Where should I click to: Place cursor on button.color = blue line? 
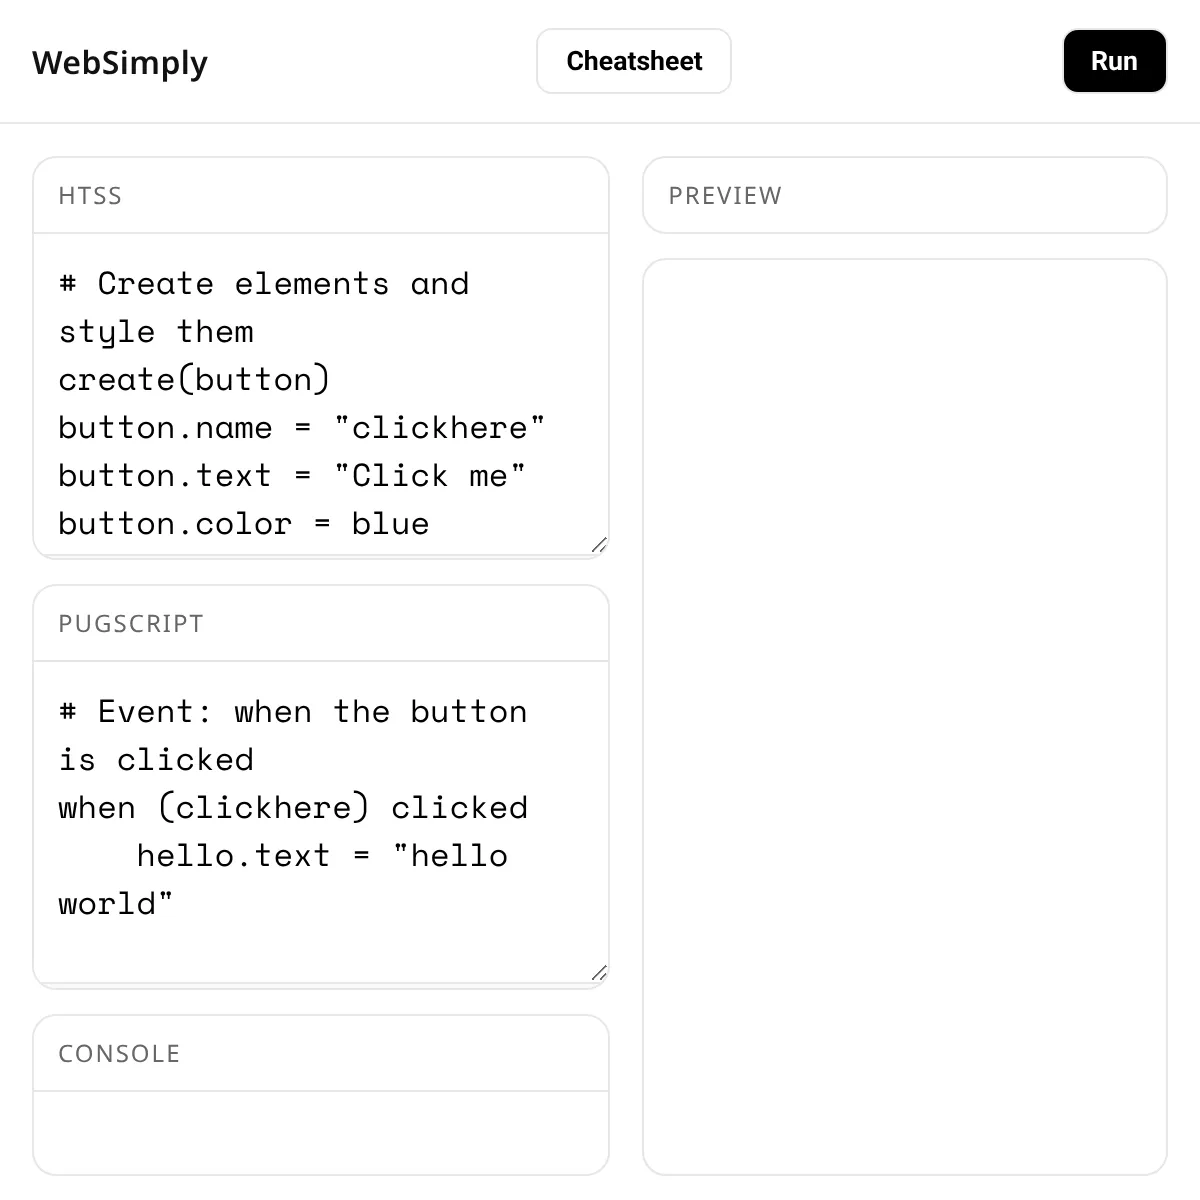[244, 524]
